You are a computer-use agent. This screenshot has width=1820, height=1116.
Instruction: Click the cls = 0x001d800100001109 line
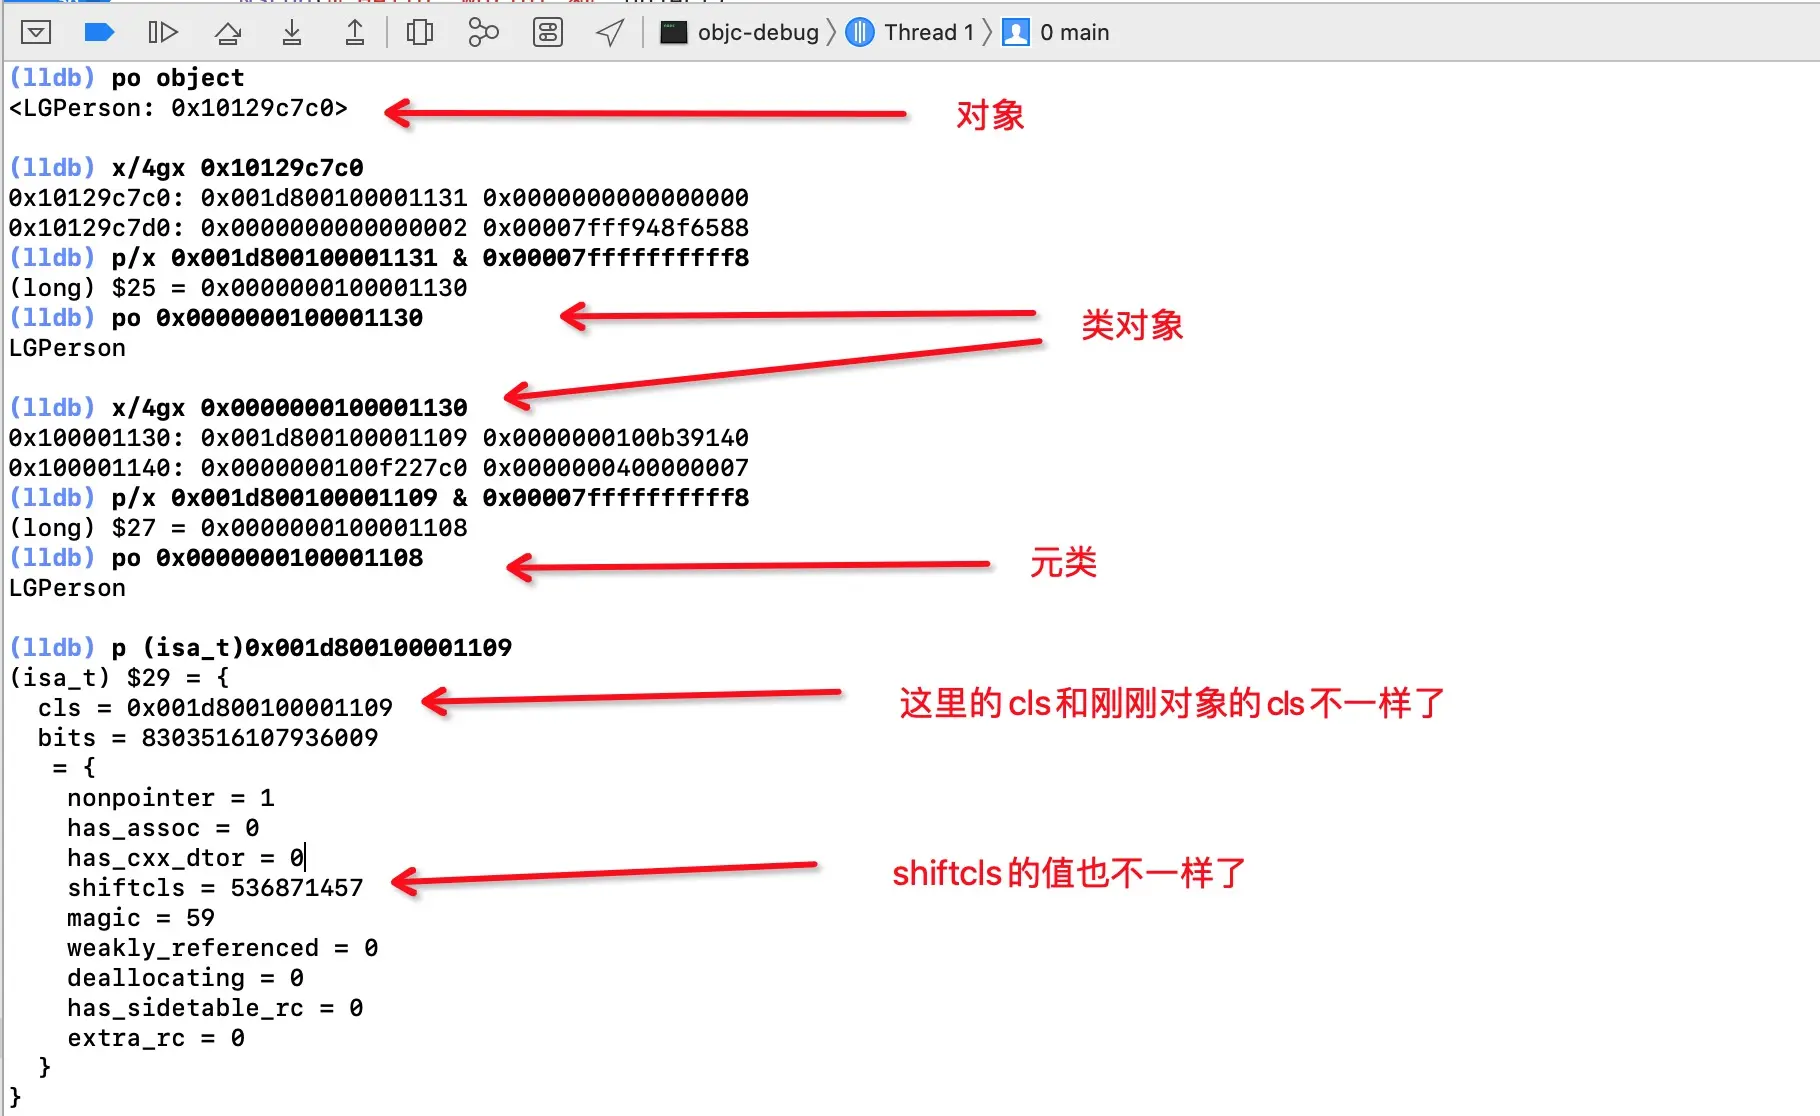[215, 708]
